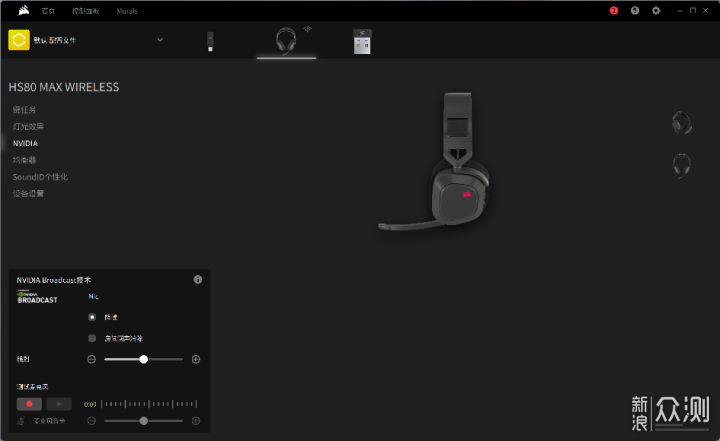Open iCUE settings gear
Image resolution: width=720 pixels, height=441 pixels.
[656, 11]
